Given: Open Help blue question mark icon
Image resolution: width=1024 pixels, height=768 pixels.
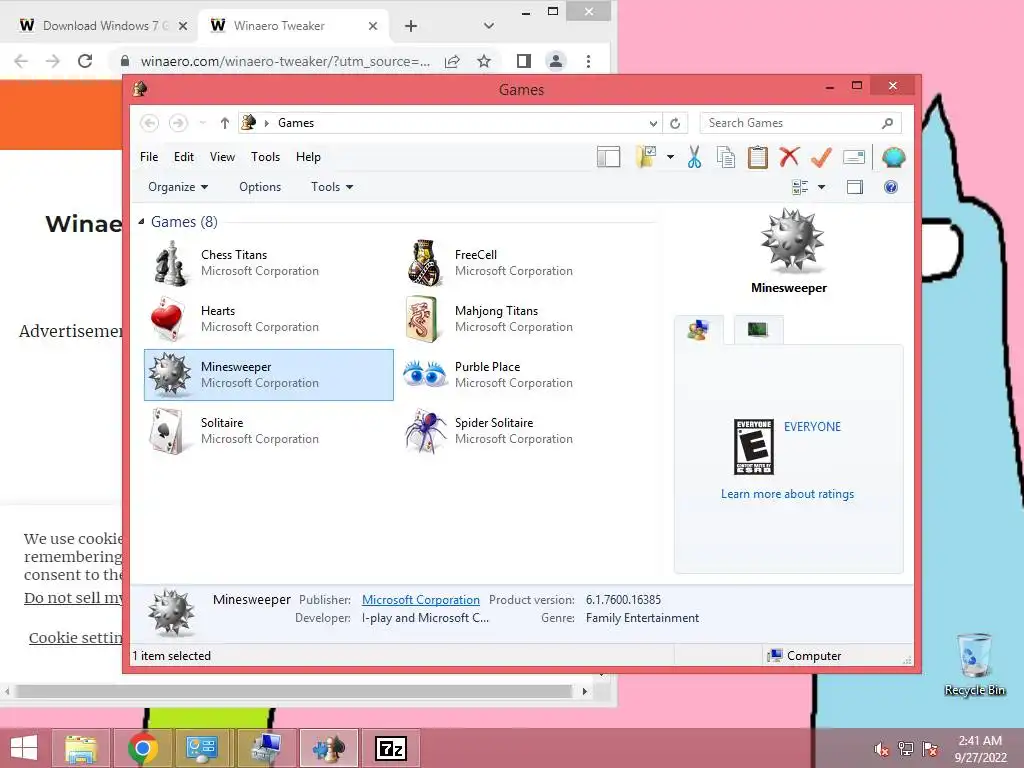Looking at the screenshot, I should [x=891, y=187].
